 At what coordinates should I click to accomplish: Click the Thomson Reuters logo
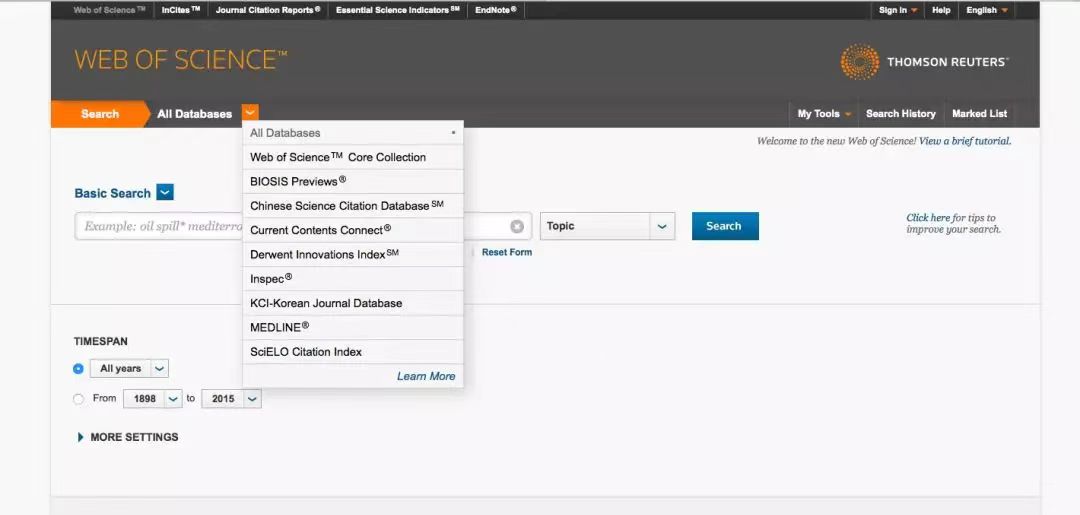coord(924,62)
